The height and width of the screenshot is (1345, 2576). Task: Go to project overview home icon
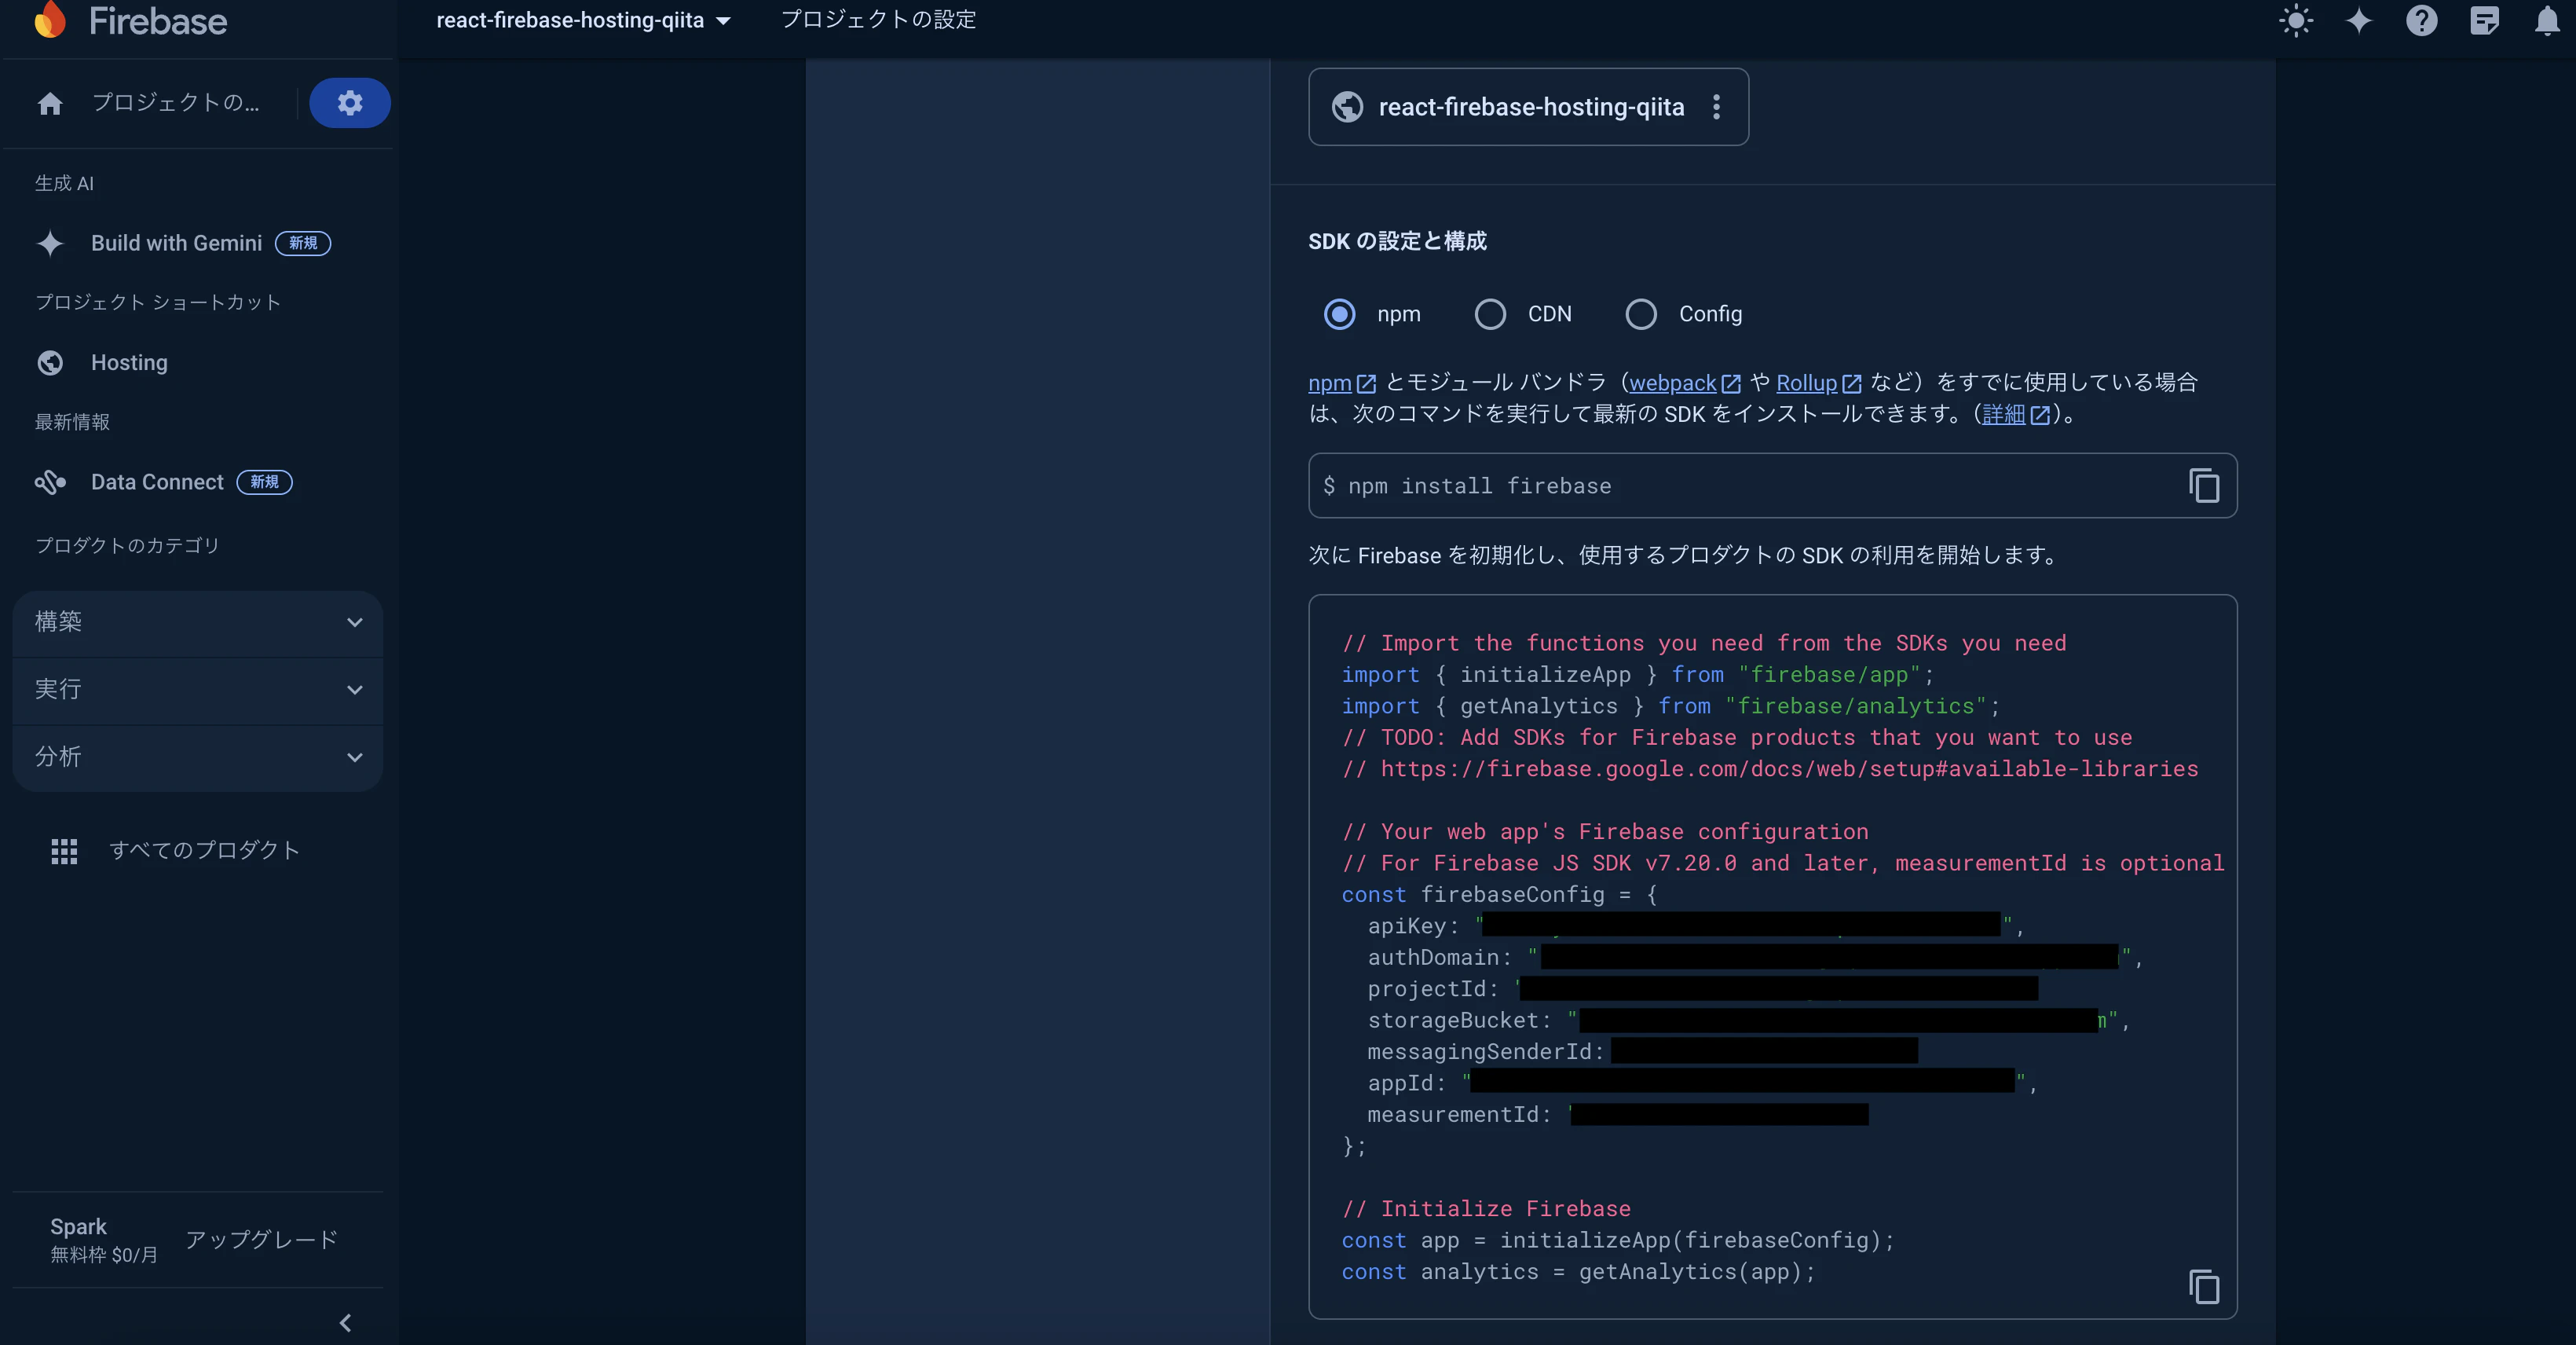[50, 103]
